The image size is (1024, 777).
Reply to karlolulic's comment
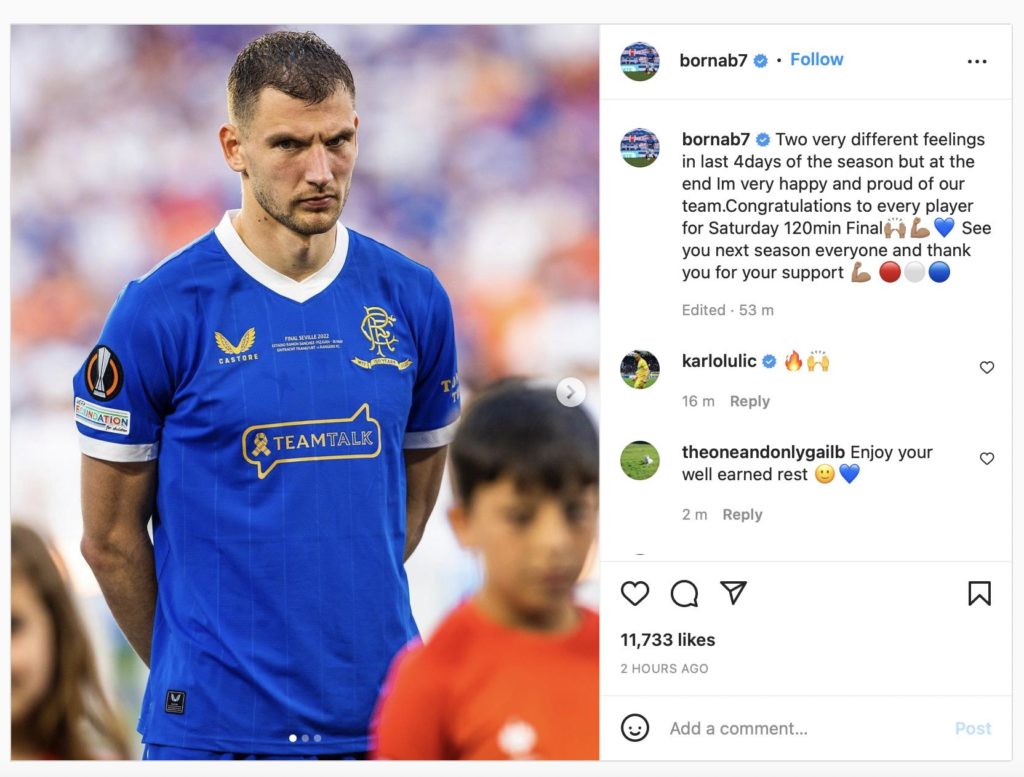(750, 401)
